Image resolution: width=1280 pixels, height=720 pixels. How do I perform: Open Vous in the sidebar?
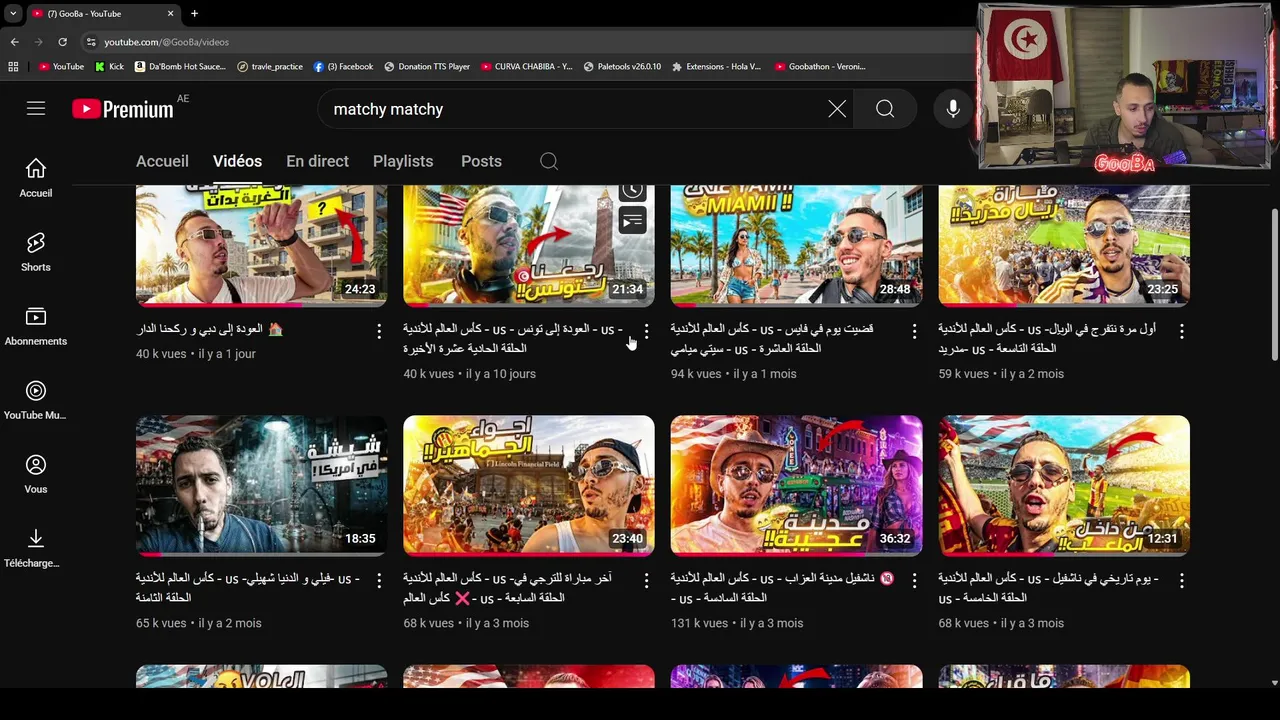point(36,474)
